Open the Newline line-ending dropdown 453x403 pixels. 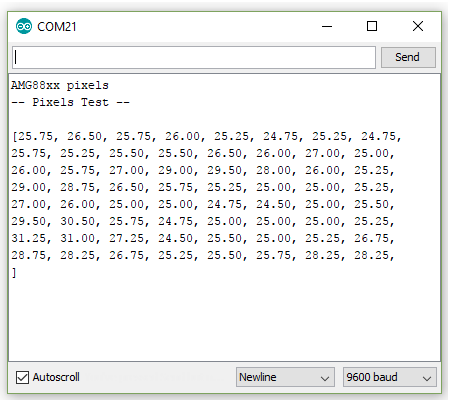click(285, 377)
